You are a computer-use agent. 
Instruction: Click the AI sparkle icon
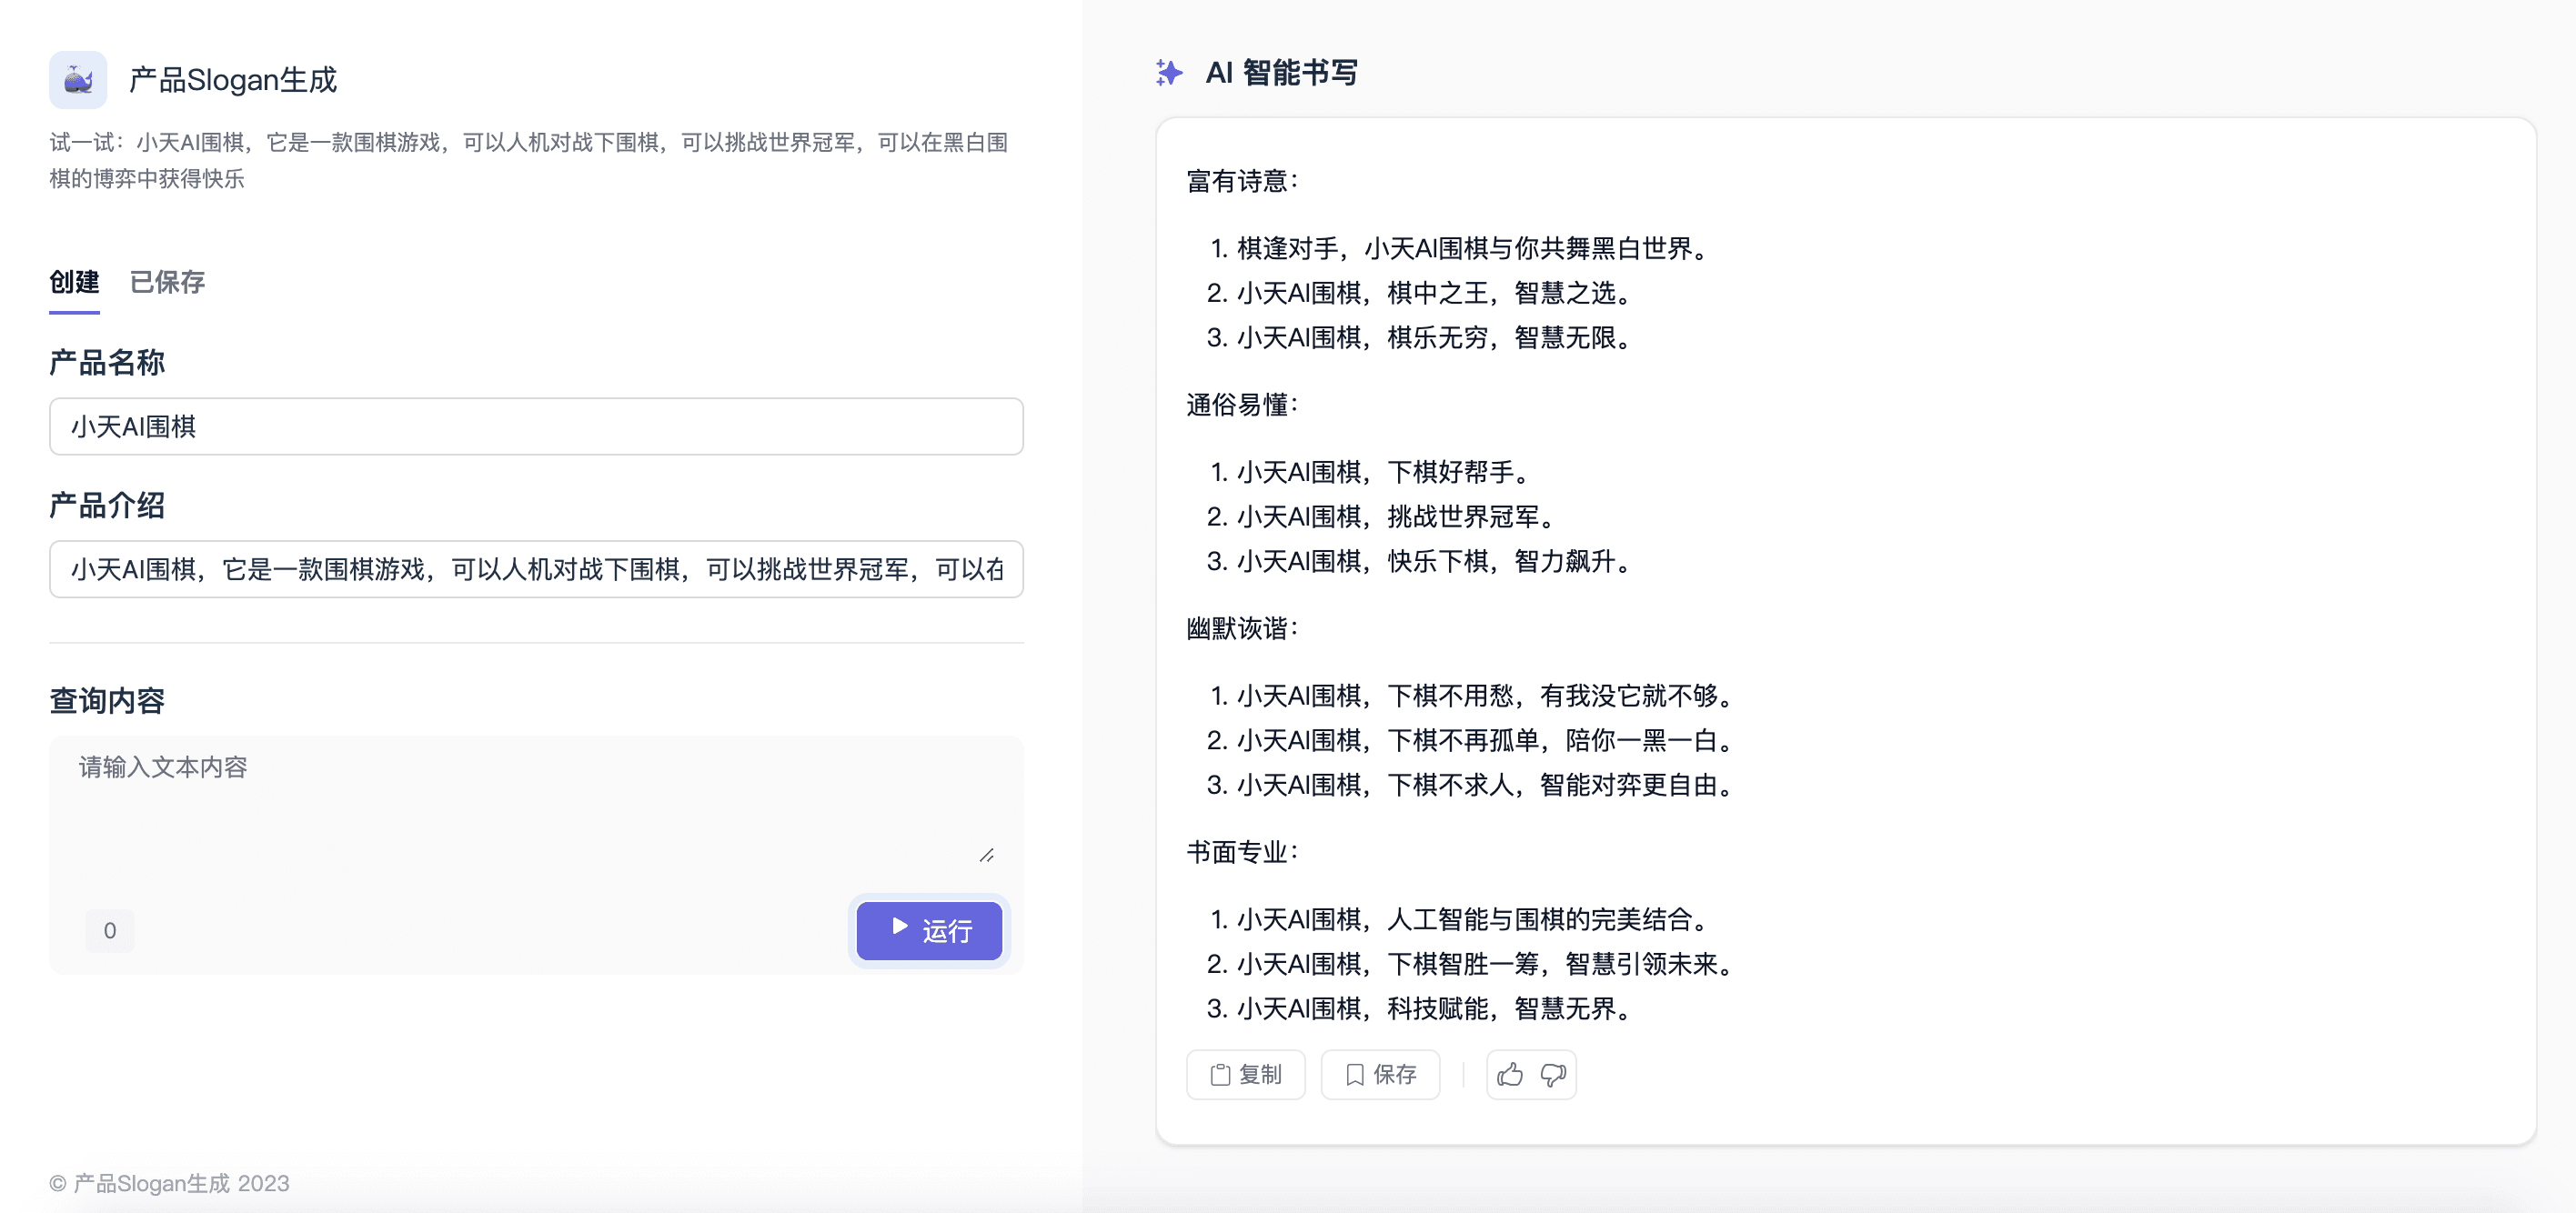point(1168,73)
